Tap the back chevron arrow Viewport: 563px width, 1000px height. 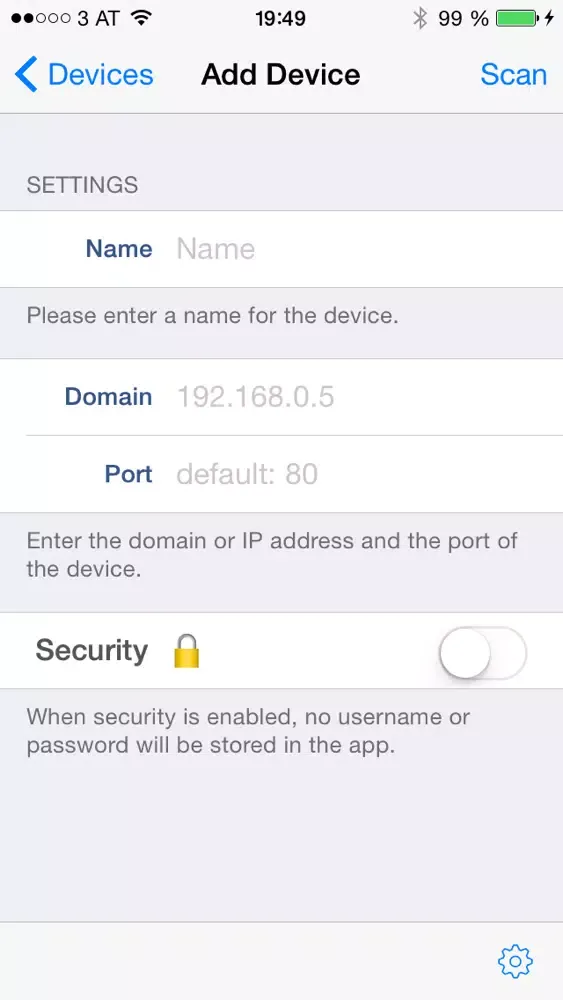pos(26,74)
